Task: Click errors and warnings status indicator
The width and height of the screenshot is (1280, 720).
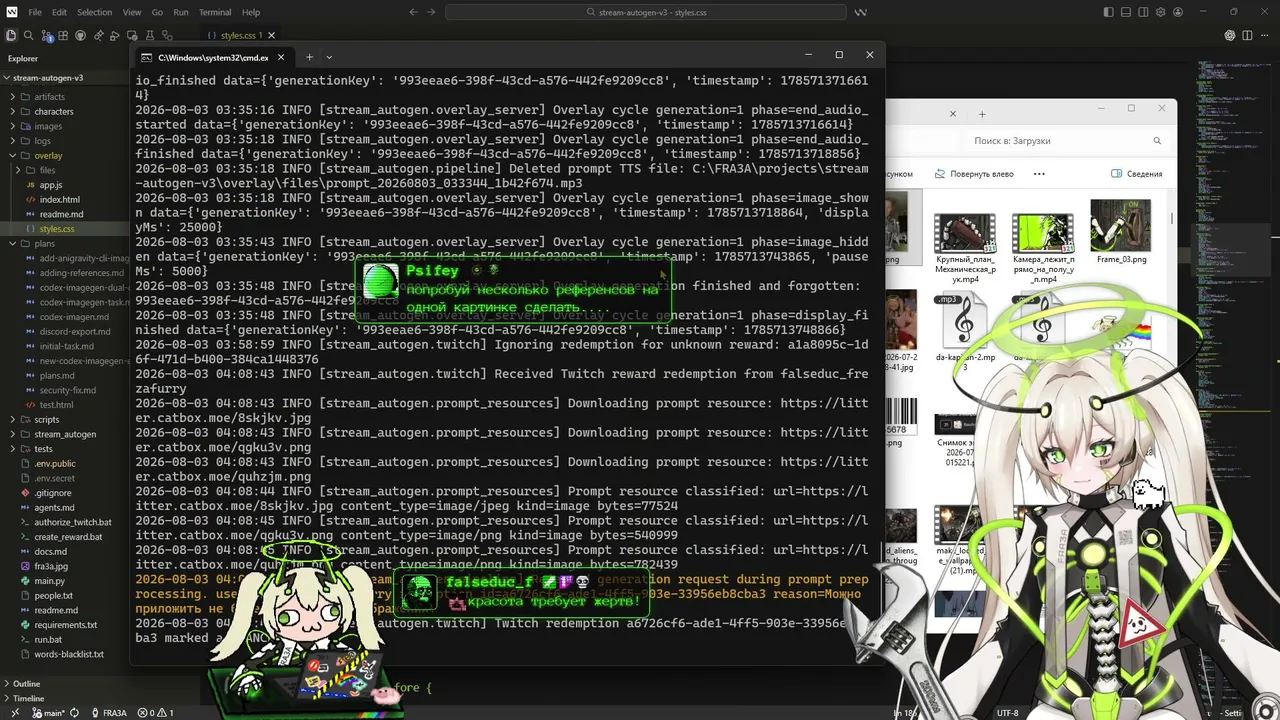Action: pyautogui.click(x=154, y=713)
